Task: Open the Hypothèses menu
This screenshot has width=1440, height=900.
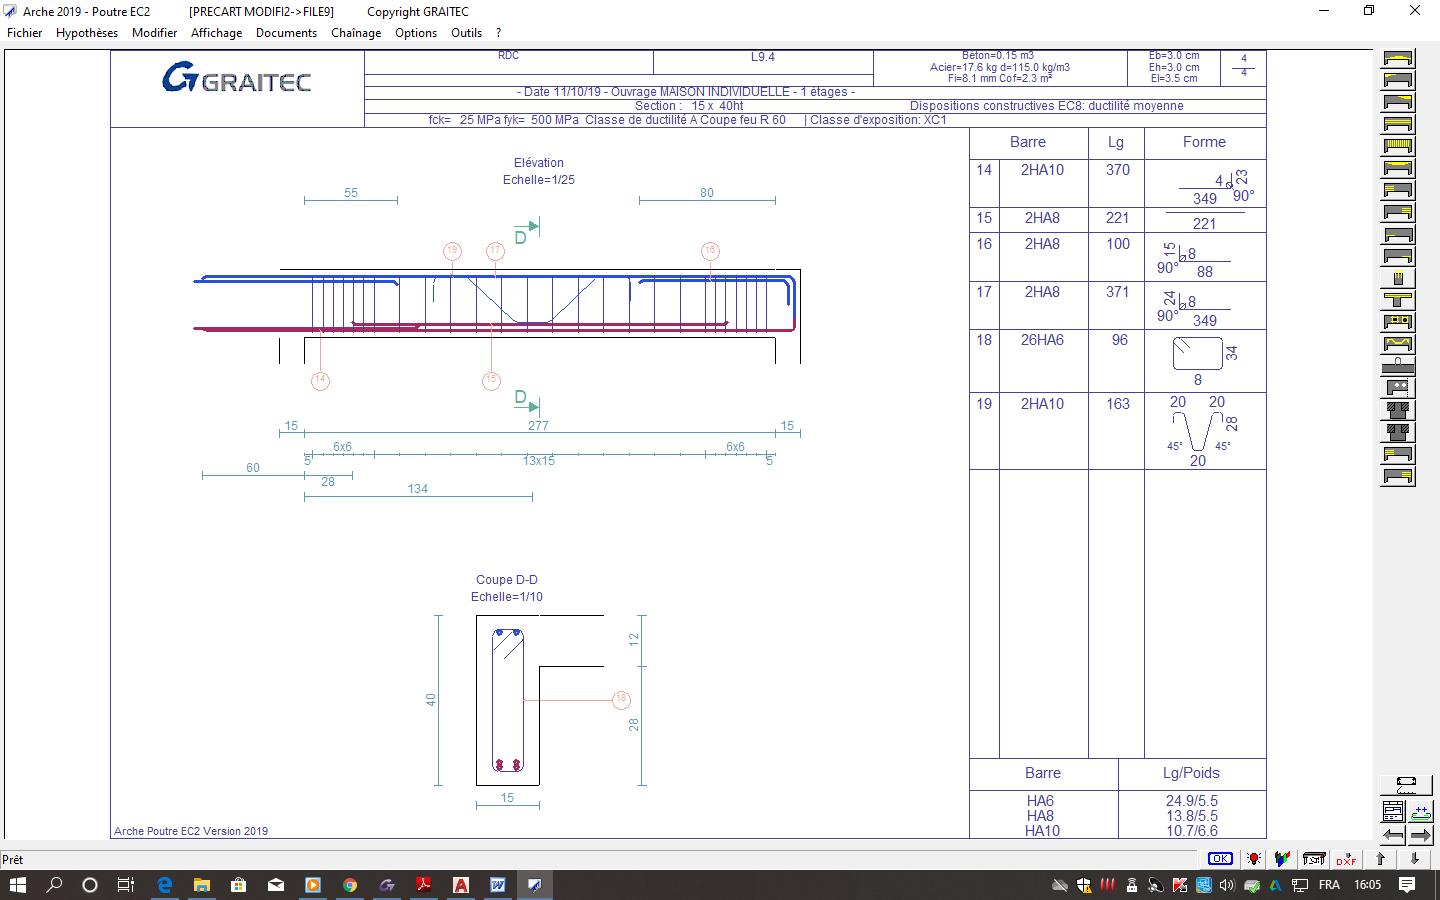Action: (x=87, y=33)
